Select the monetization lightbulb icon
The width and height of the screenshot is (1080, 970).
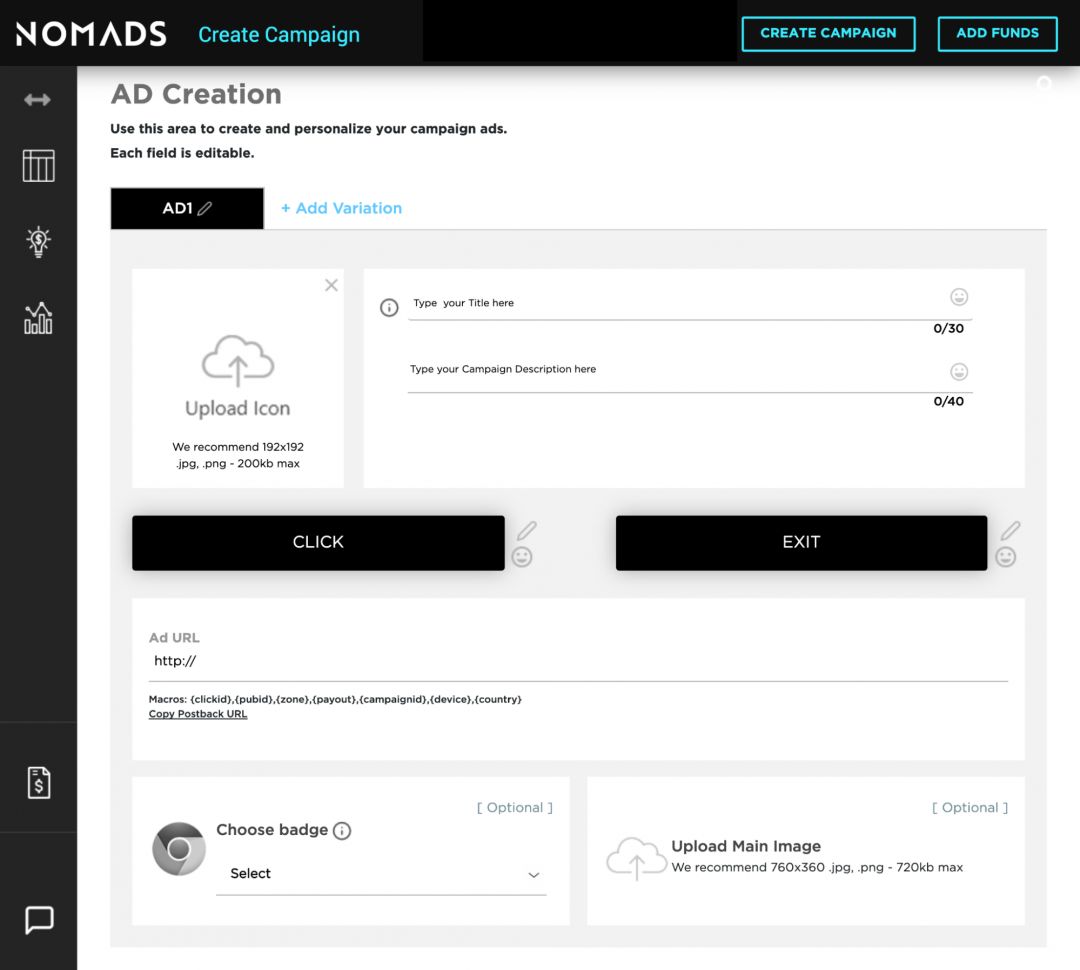point(38,242)
